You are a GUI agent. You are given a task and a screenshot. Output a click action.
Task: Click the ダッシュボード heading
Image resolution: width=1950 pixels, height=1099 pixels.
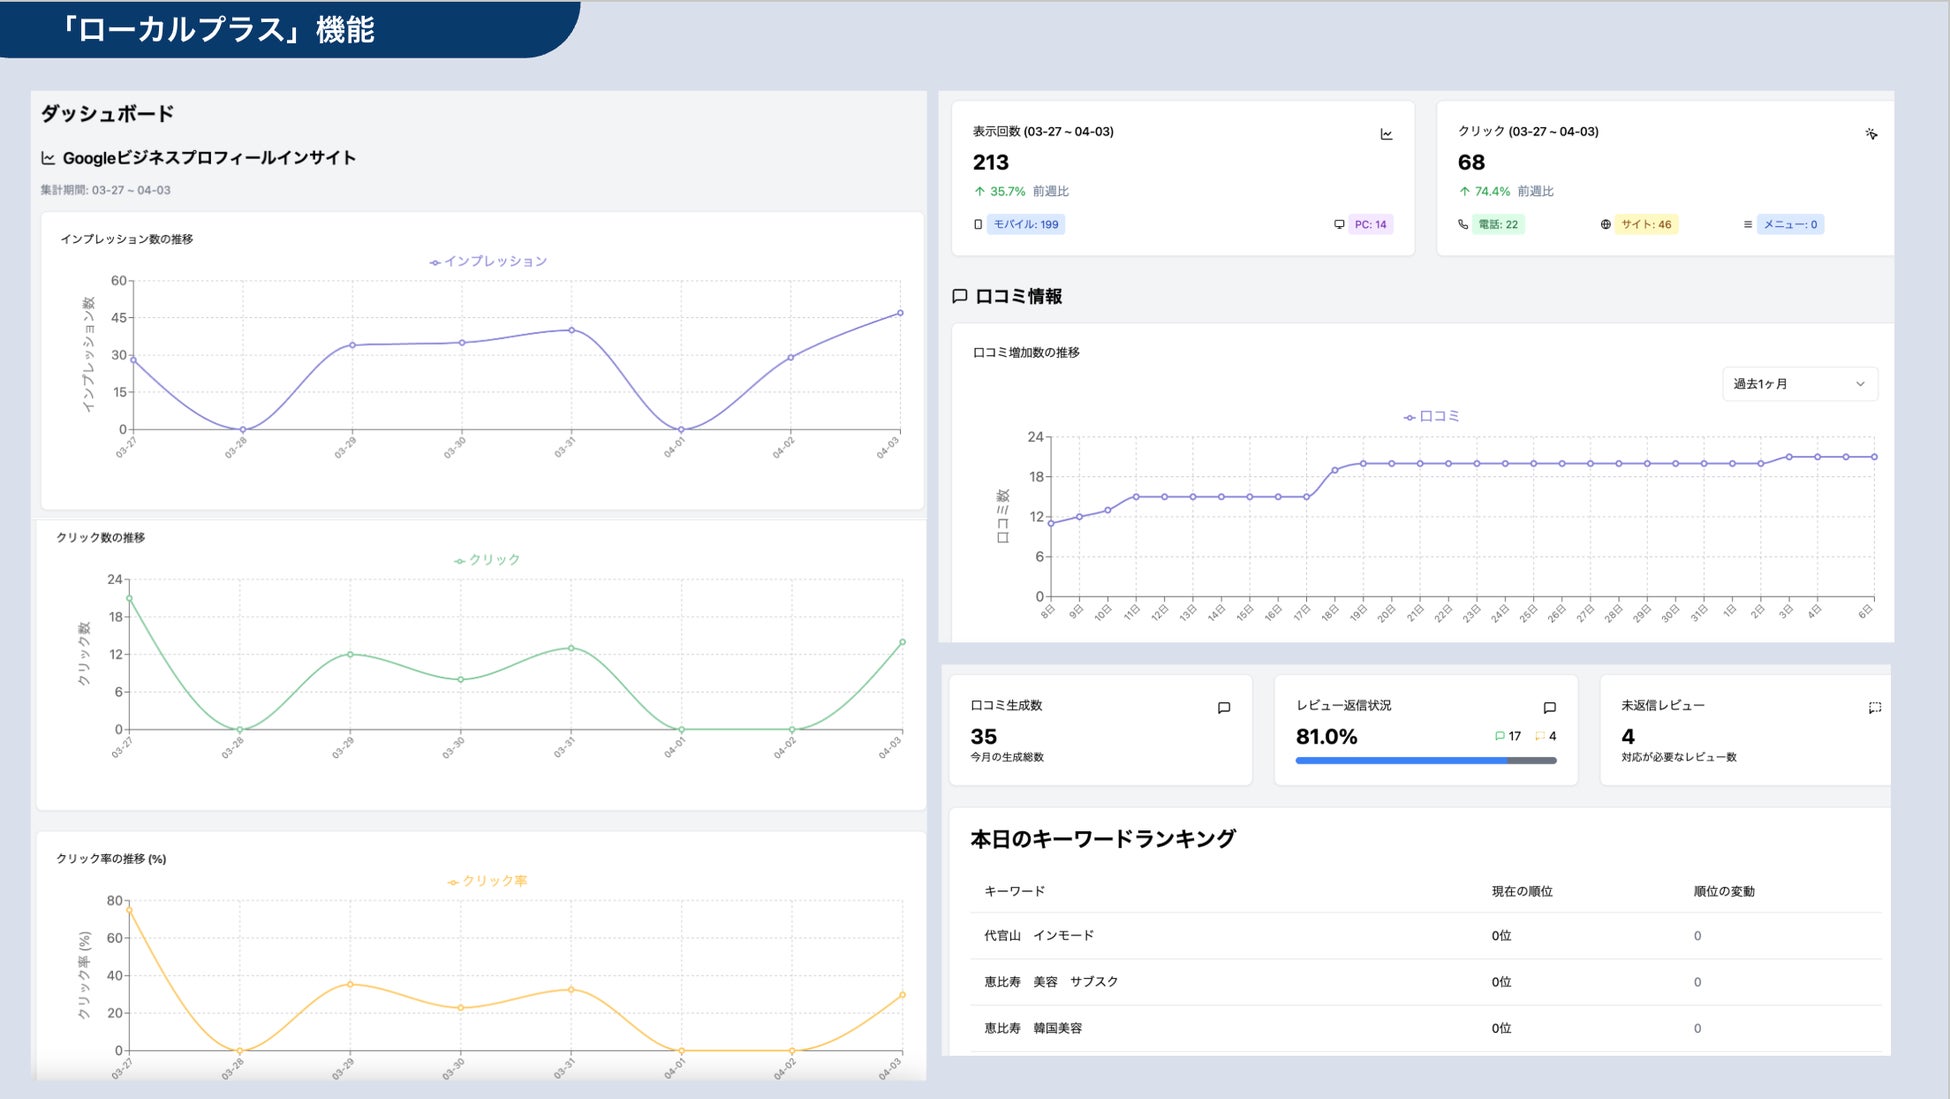pyautogui.click(x=107, y=113)
